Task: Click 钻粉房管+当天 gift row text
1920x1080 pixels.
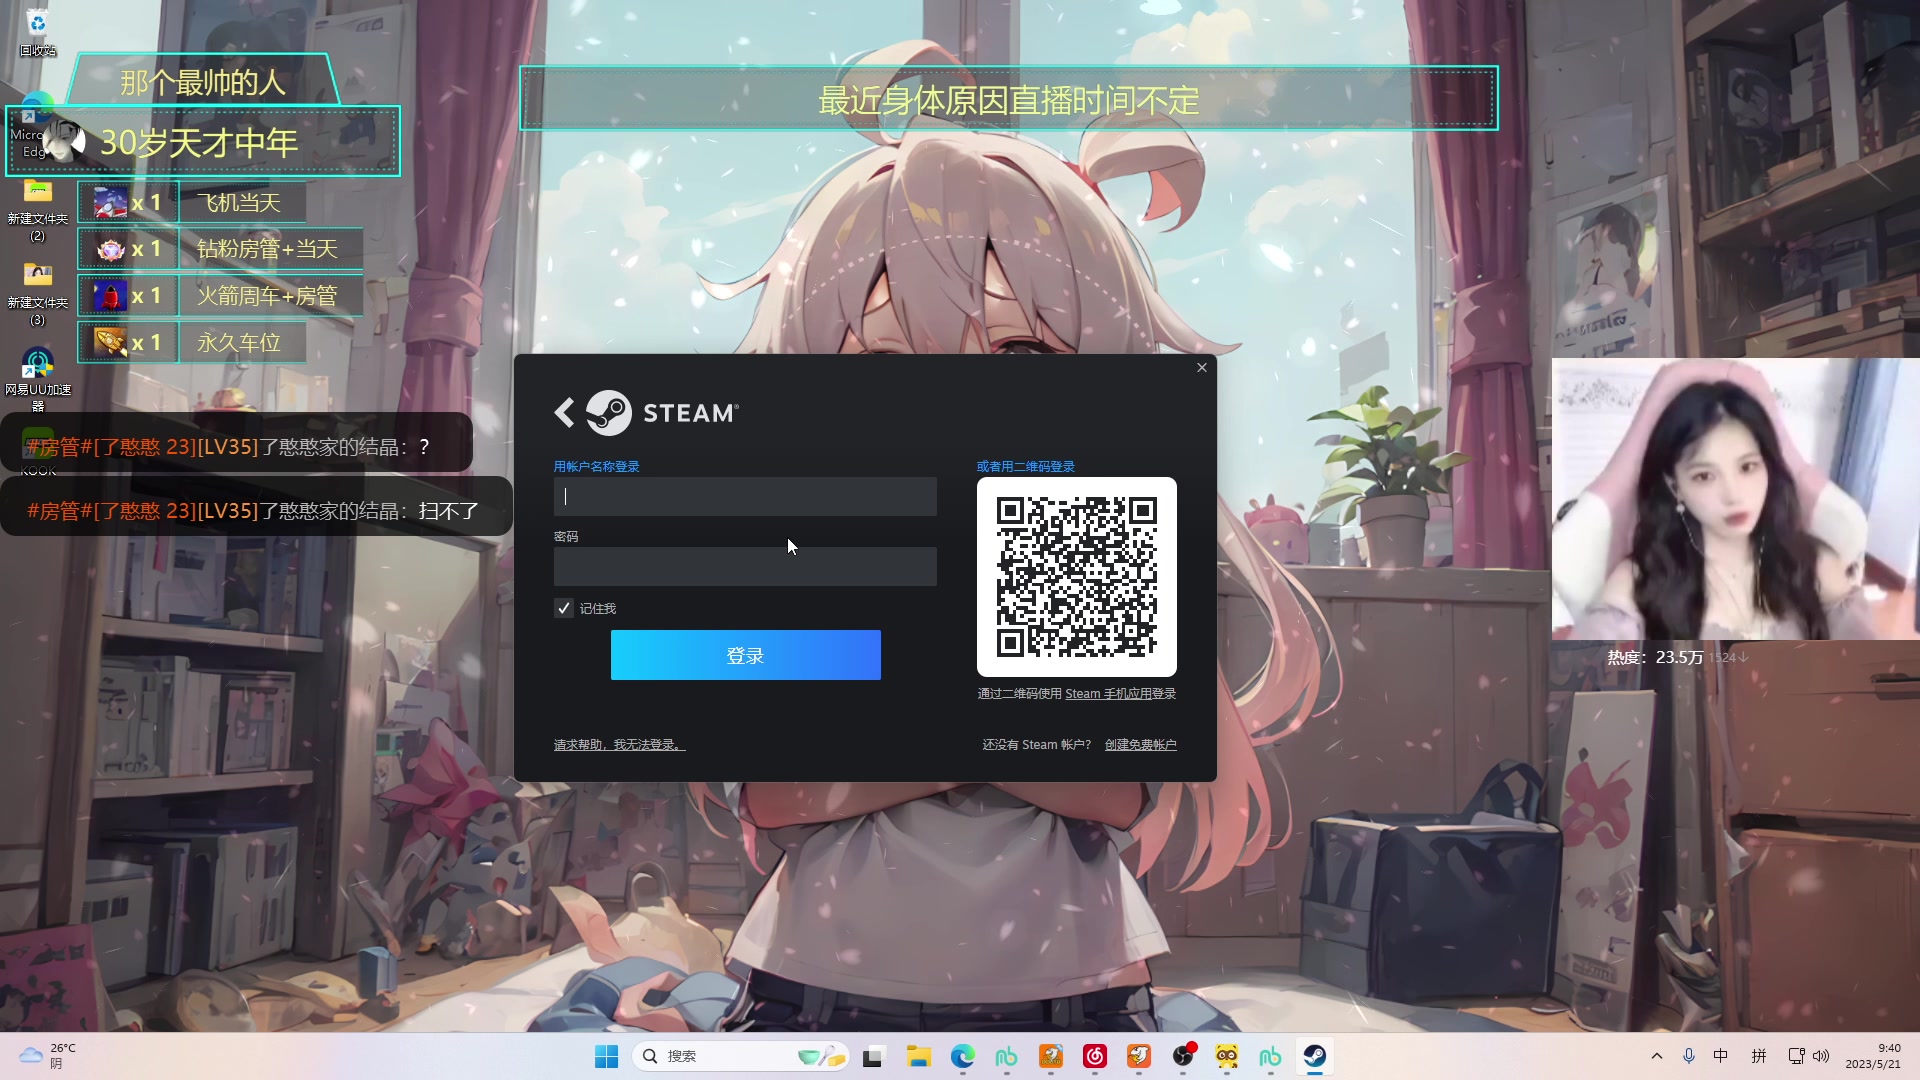Action: pyautogui.click(x=267, y=249)
